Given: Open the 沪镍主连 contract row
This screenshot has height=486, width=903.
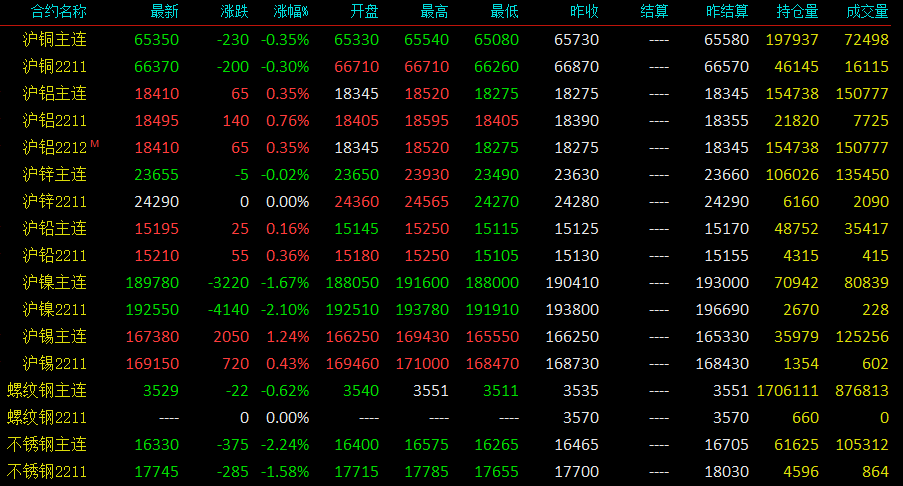Looking at the screenshot, I should click(x=452, y=283).
